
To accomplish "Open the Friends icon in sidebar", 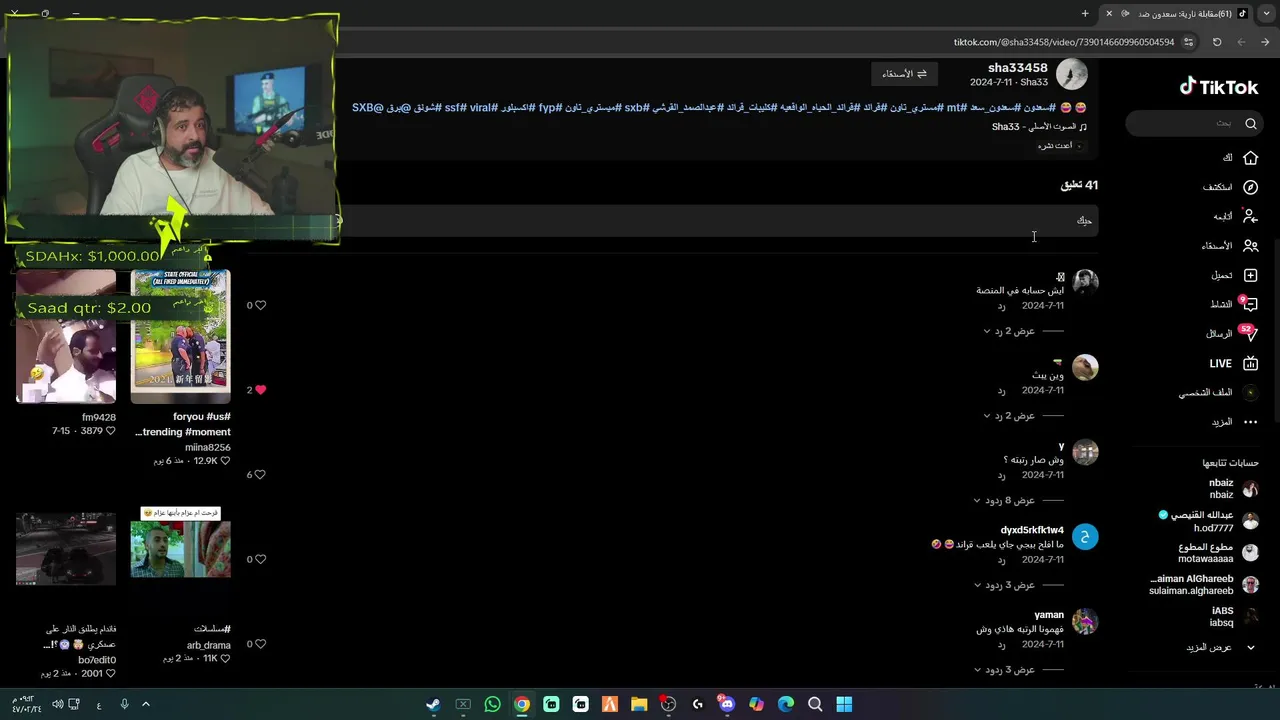I will coord(1250,246).
